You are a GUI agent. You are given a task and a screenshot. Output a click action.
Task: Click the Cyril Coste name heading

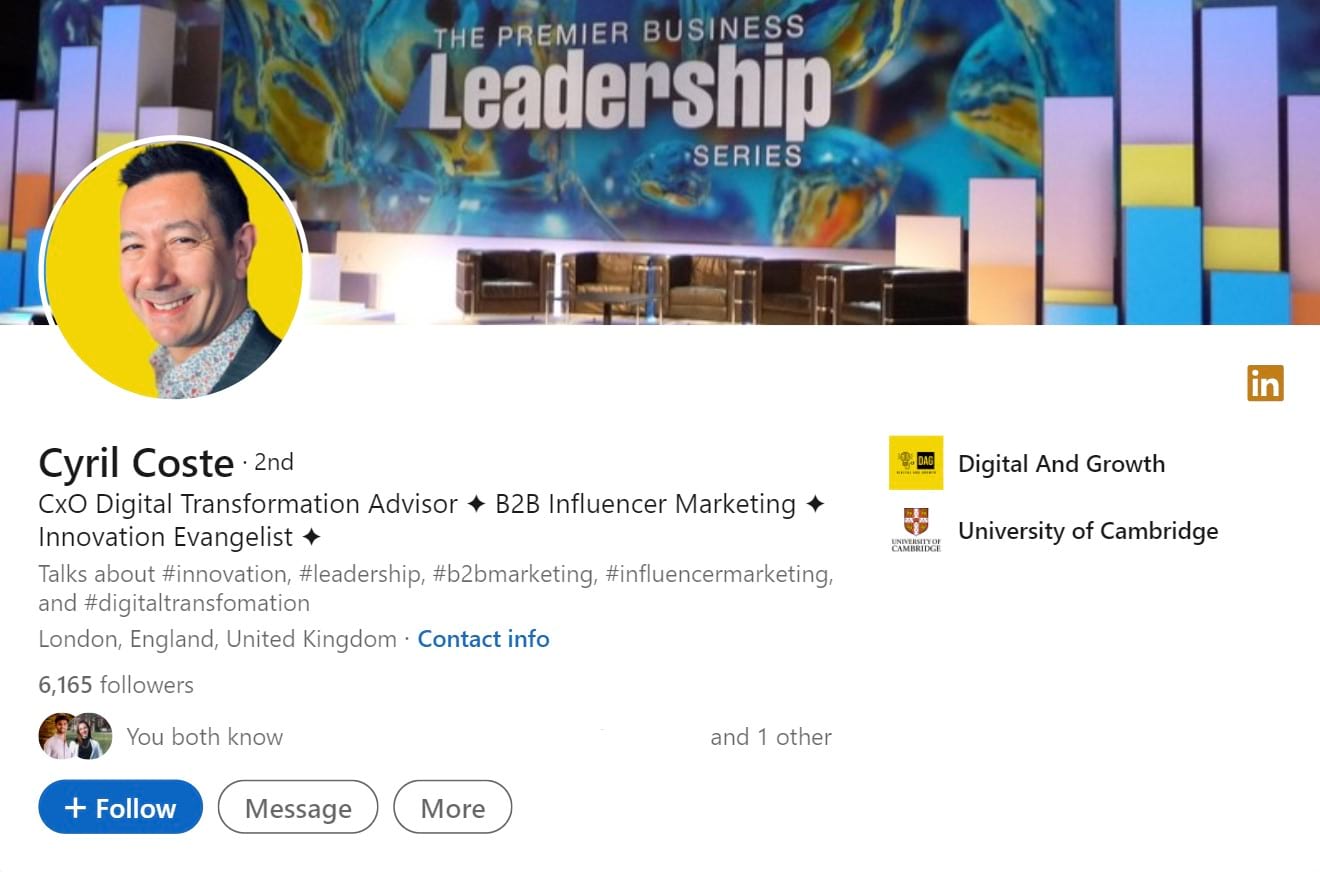[x=136, y=463]
